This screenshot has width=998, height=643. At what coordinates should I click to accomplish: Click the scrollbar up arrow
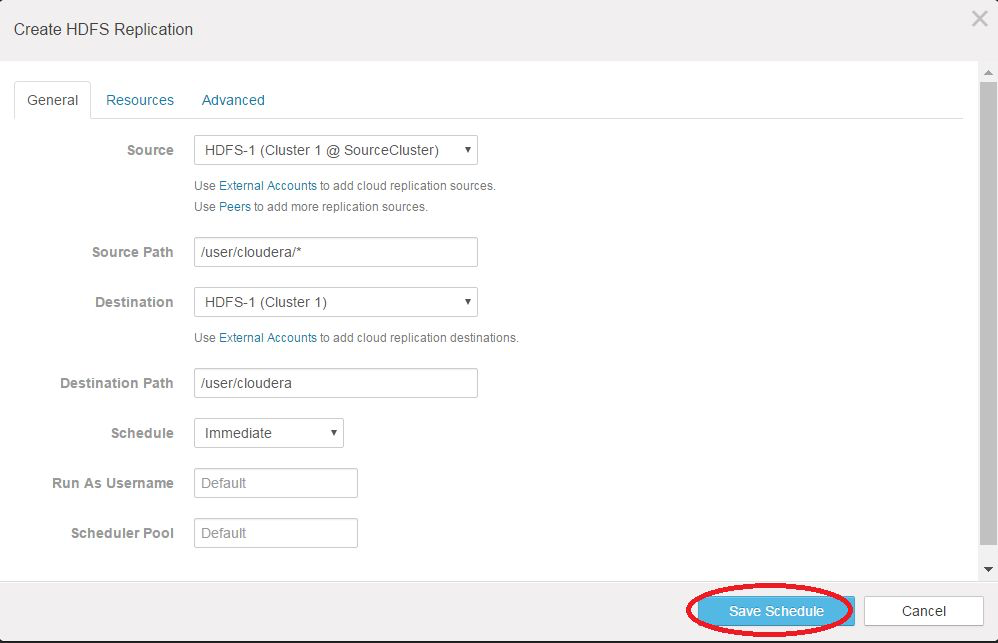(989, 72)
